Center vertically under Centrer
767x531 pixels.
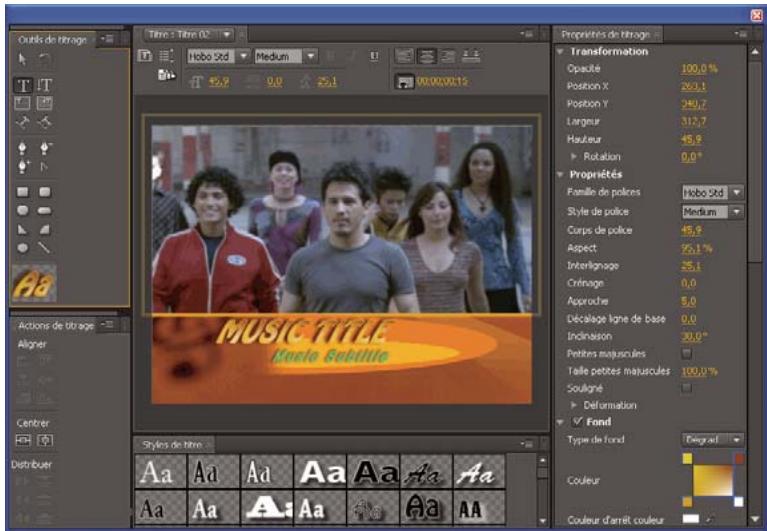point(45,441)
